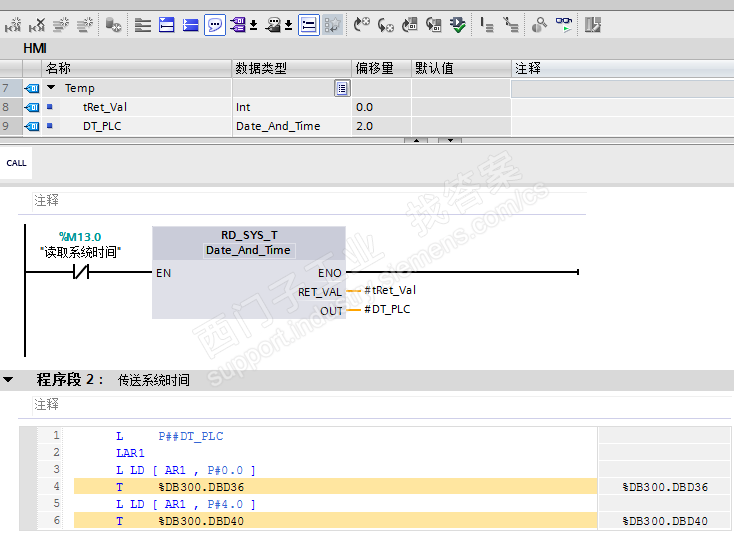This screenshot has width=734, height=536.
Task: Toggle free-form comments speech bubble icon
Action: point(215,25)
